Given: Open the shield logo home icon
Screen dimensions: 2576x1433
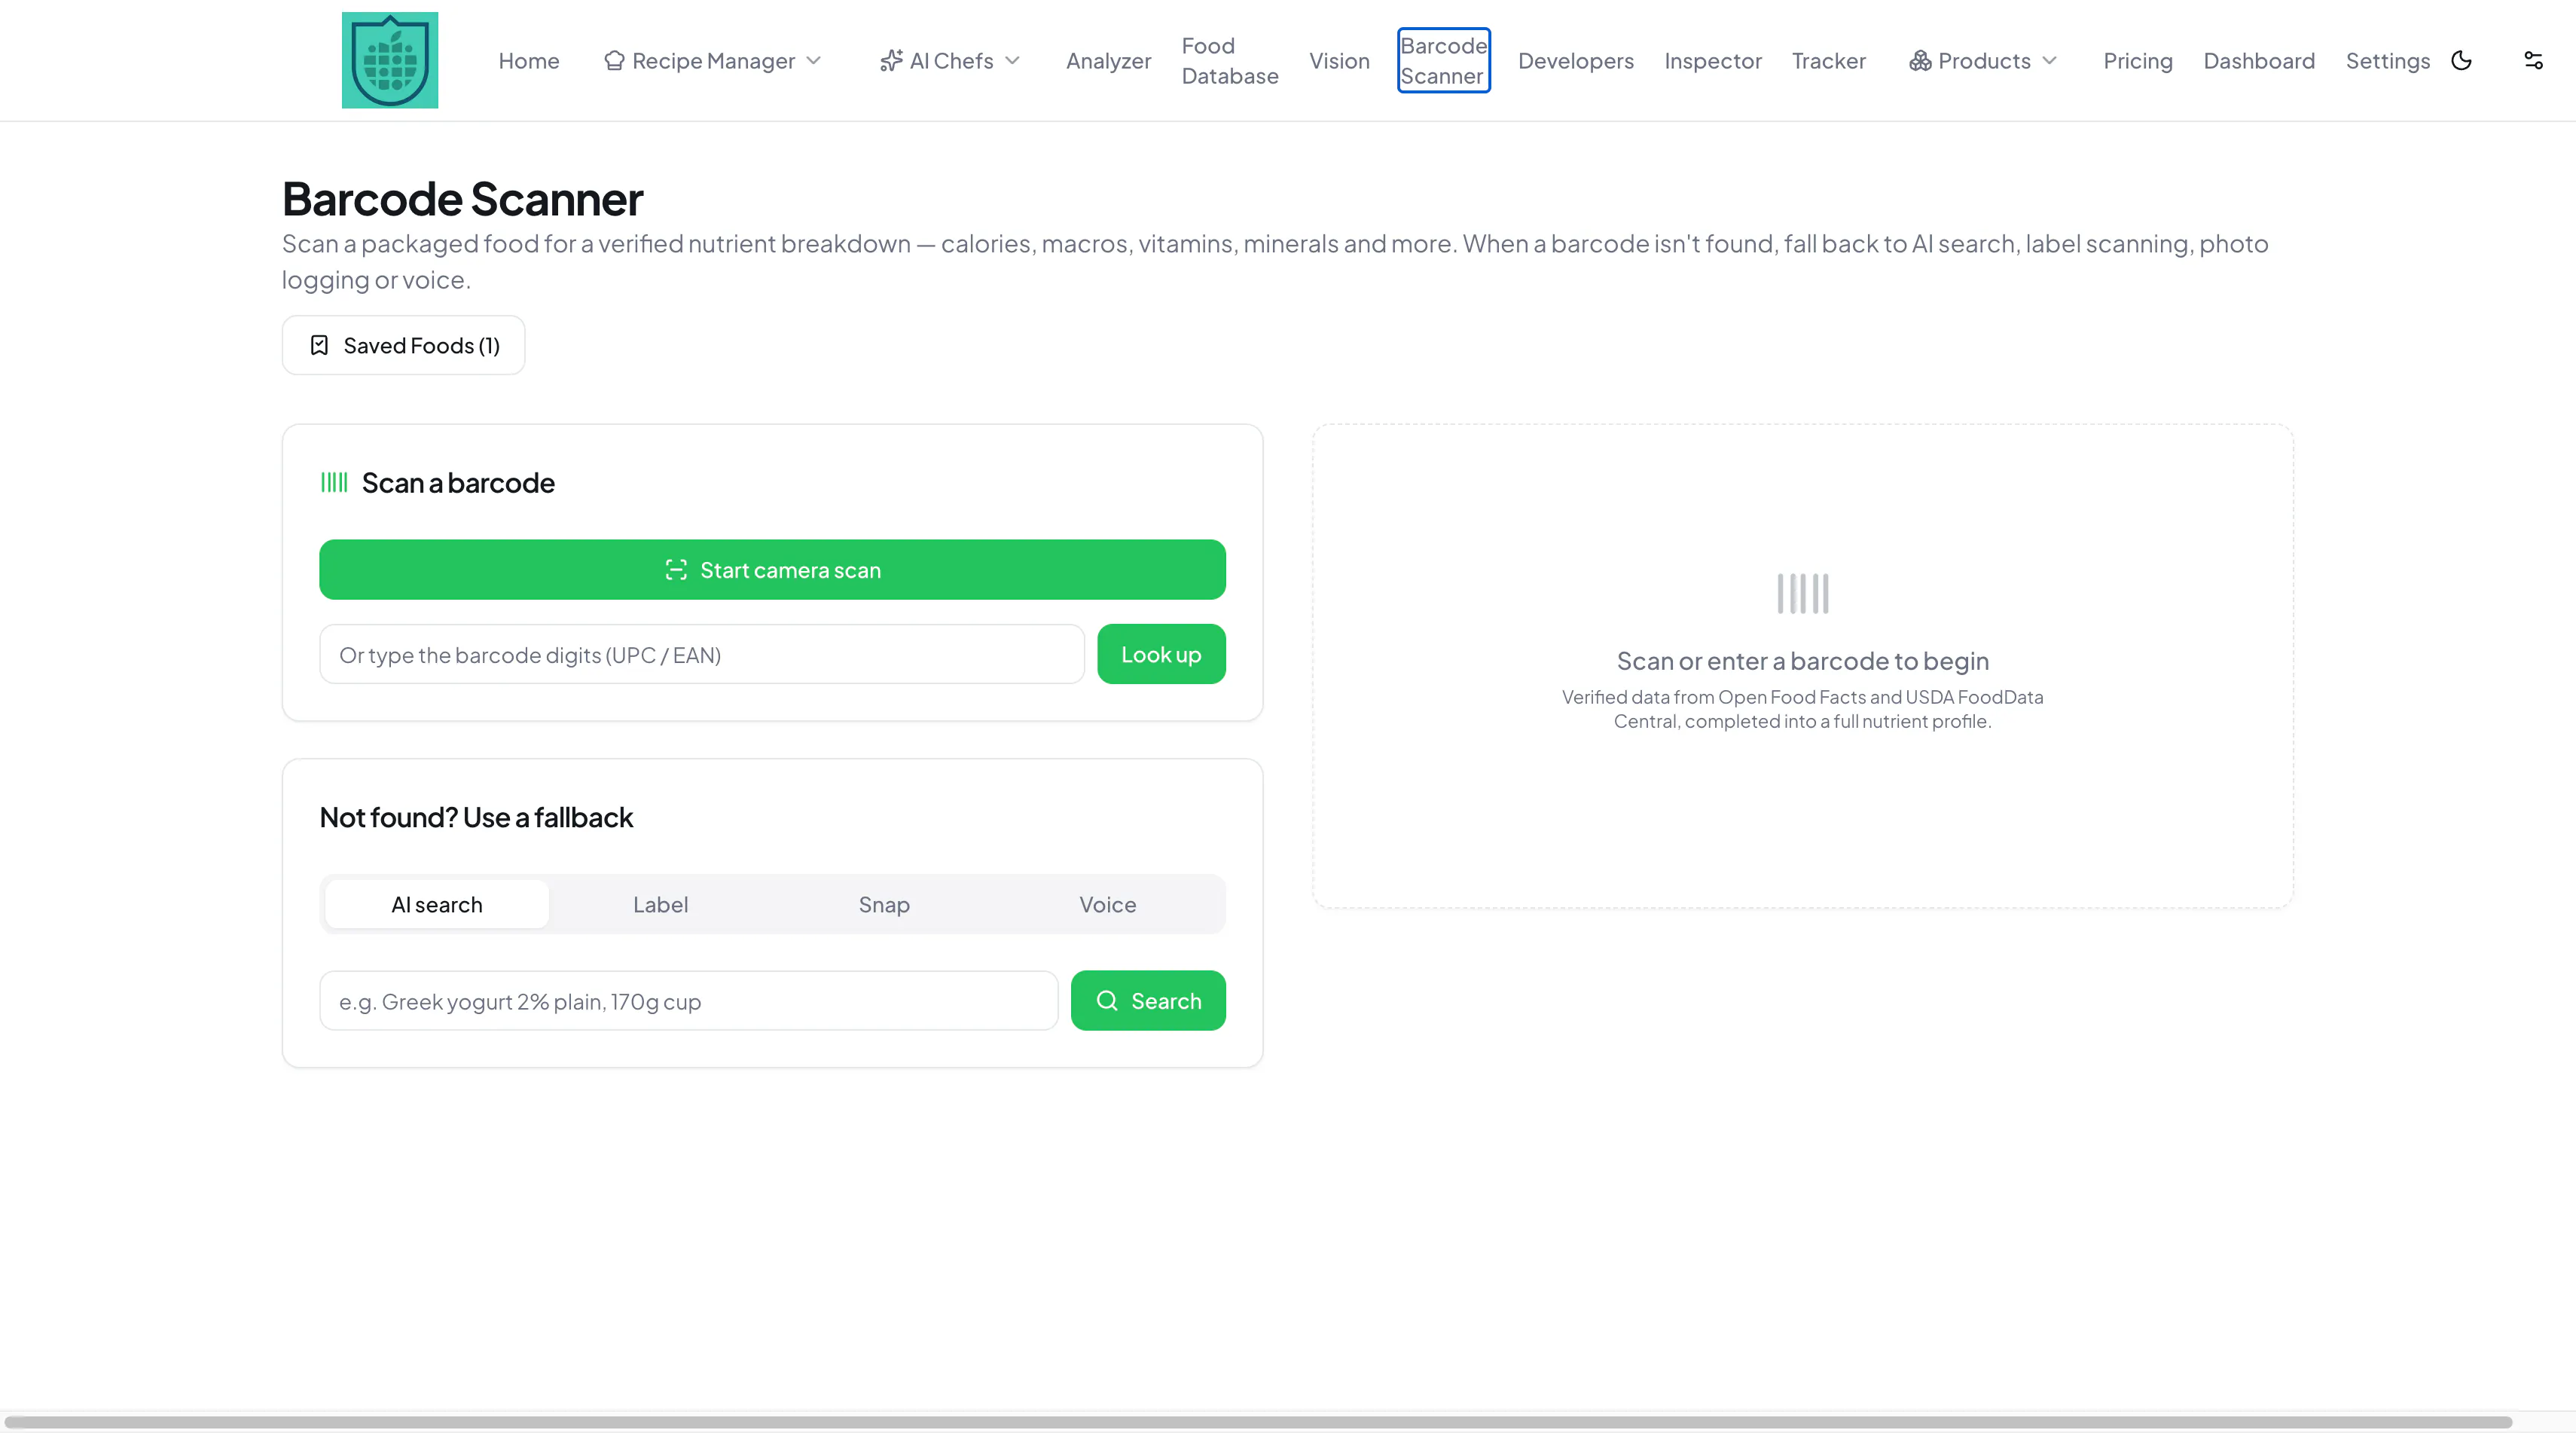Looking at the screenshot, I should click(390, 60).
